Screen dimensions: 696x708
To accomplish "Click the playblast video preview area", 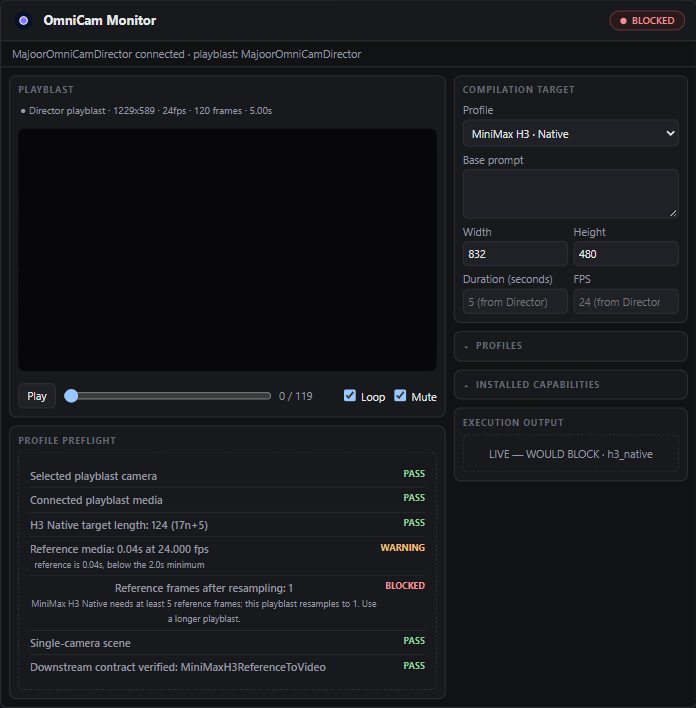I will (x=227, y=250).
